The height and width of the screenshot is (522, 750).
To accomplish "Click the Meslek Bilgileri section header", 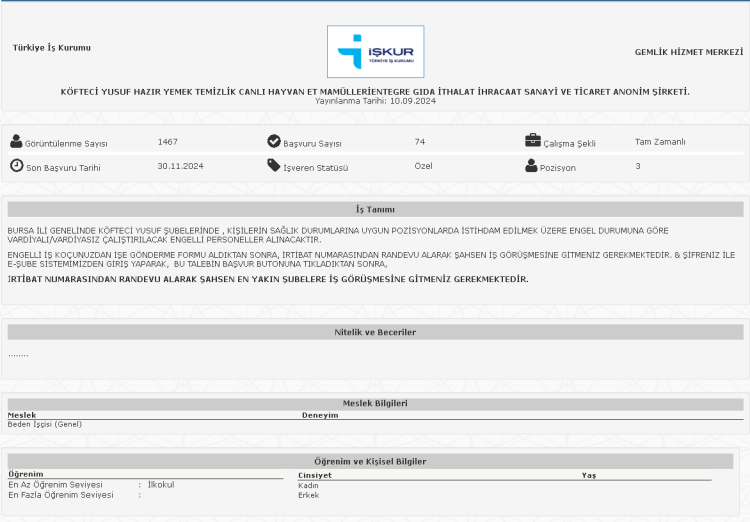I will point(375,403).
